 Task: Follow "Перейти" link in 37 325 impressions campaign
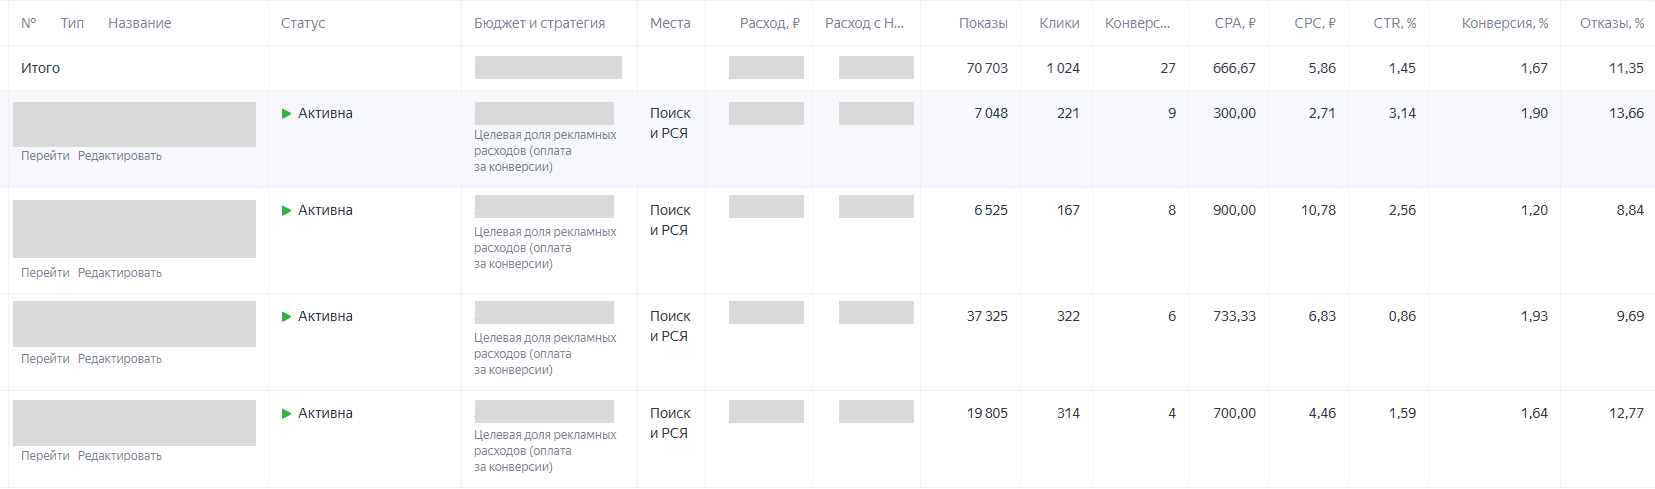[45, 359]
